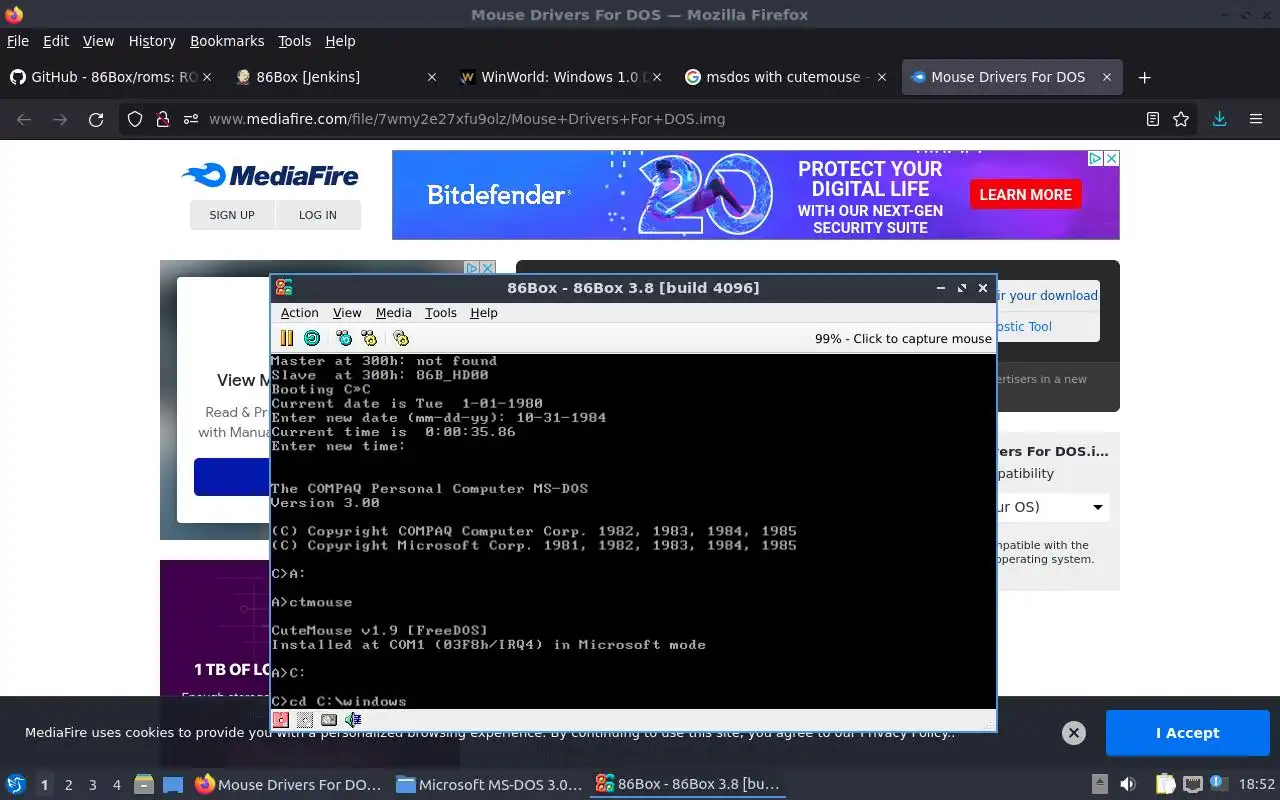Click the 86Box taskbar entry
Image resolution: width=1280 pixels, height=800 pixels.
click(x=688, y=785)
